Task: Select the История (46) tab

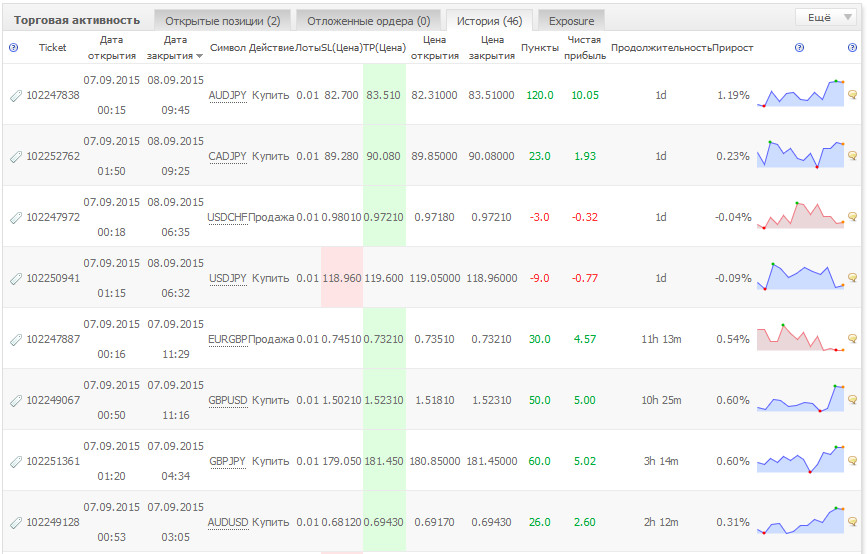Action: tap(489, 21)
